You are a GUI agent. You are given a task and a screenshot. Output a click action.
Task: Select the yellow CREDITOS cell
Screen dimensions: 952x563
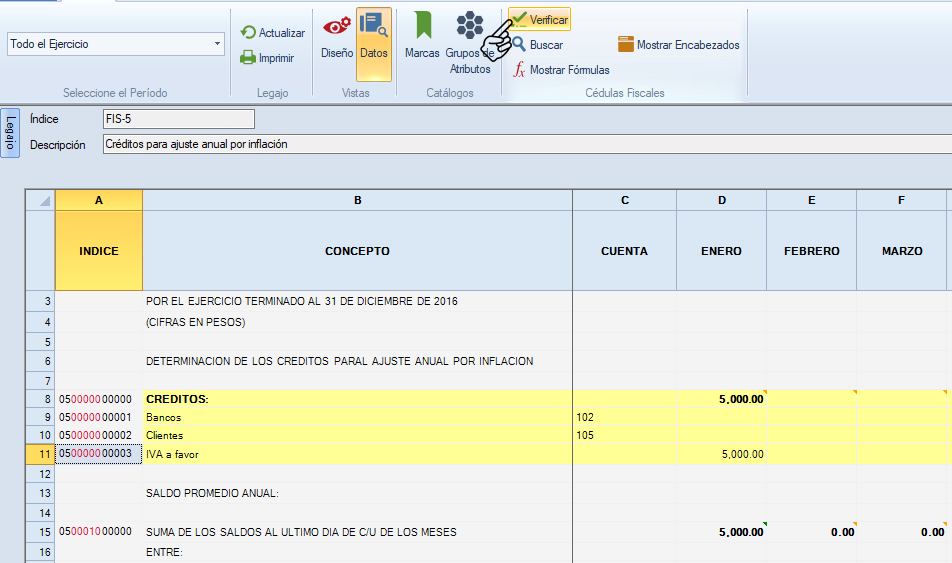coord(357,399)
